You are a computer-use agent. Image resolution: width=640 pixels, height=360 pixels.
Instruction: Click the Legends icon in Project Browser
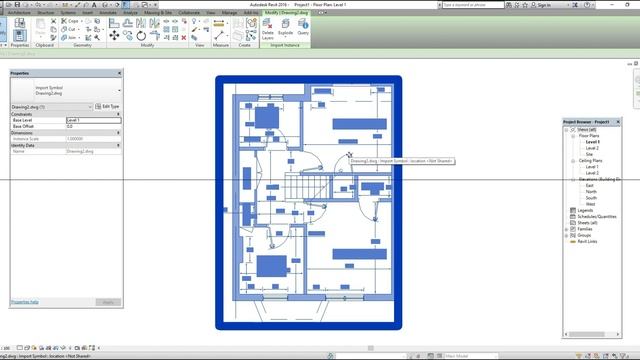point(573,210)
